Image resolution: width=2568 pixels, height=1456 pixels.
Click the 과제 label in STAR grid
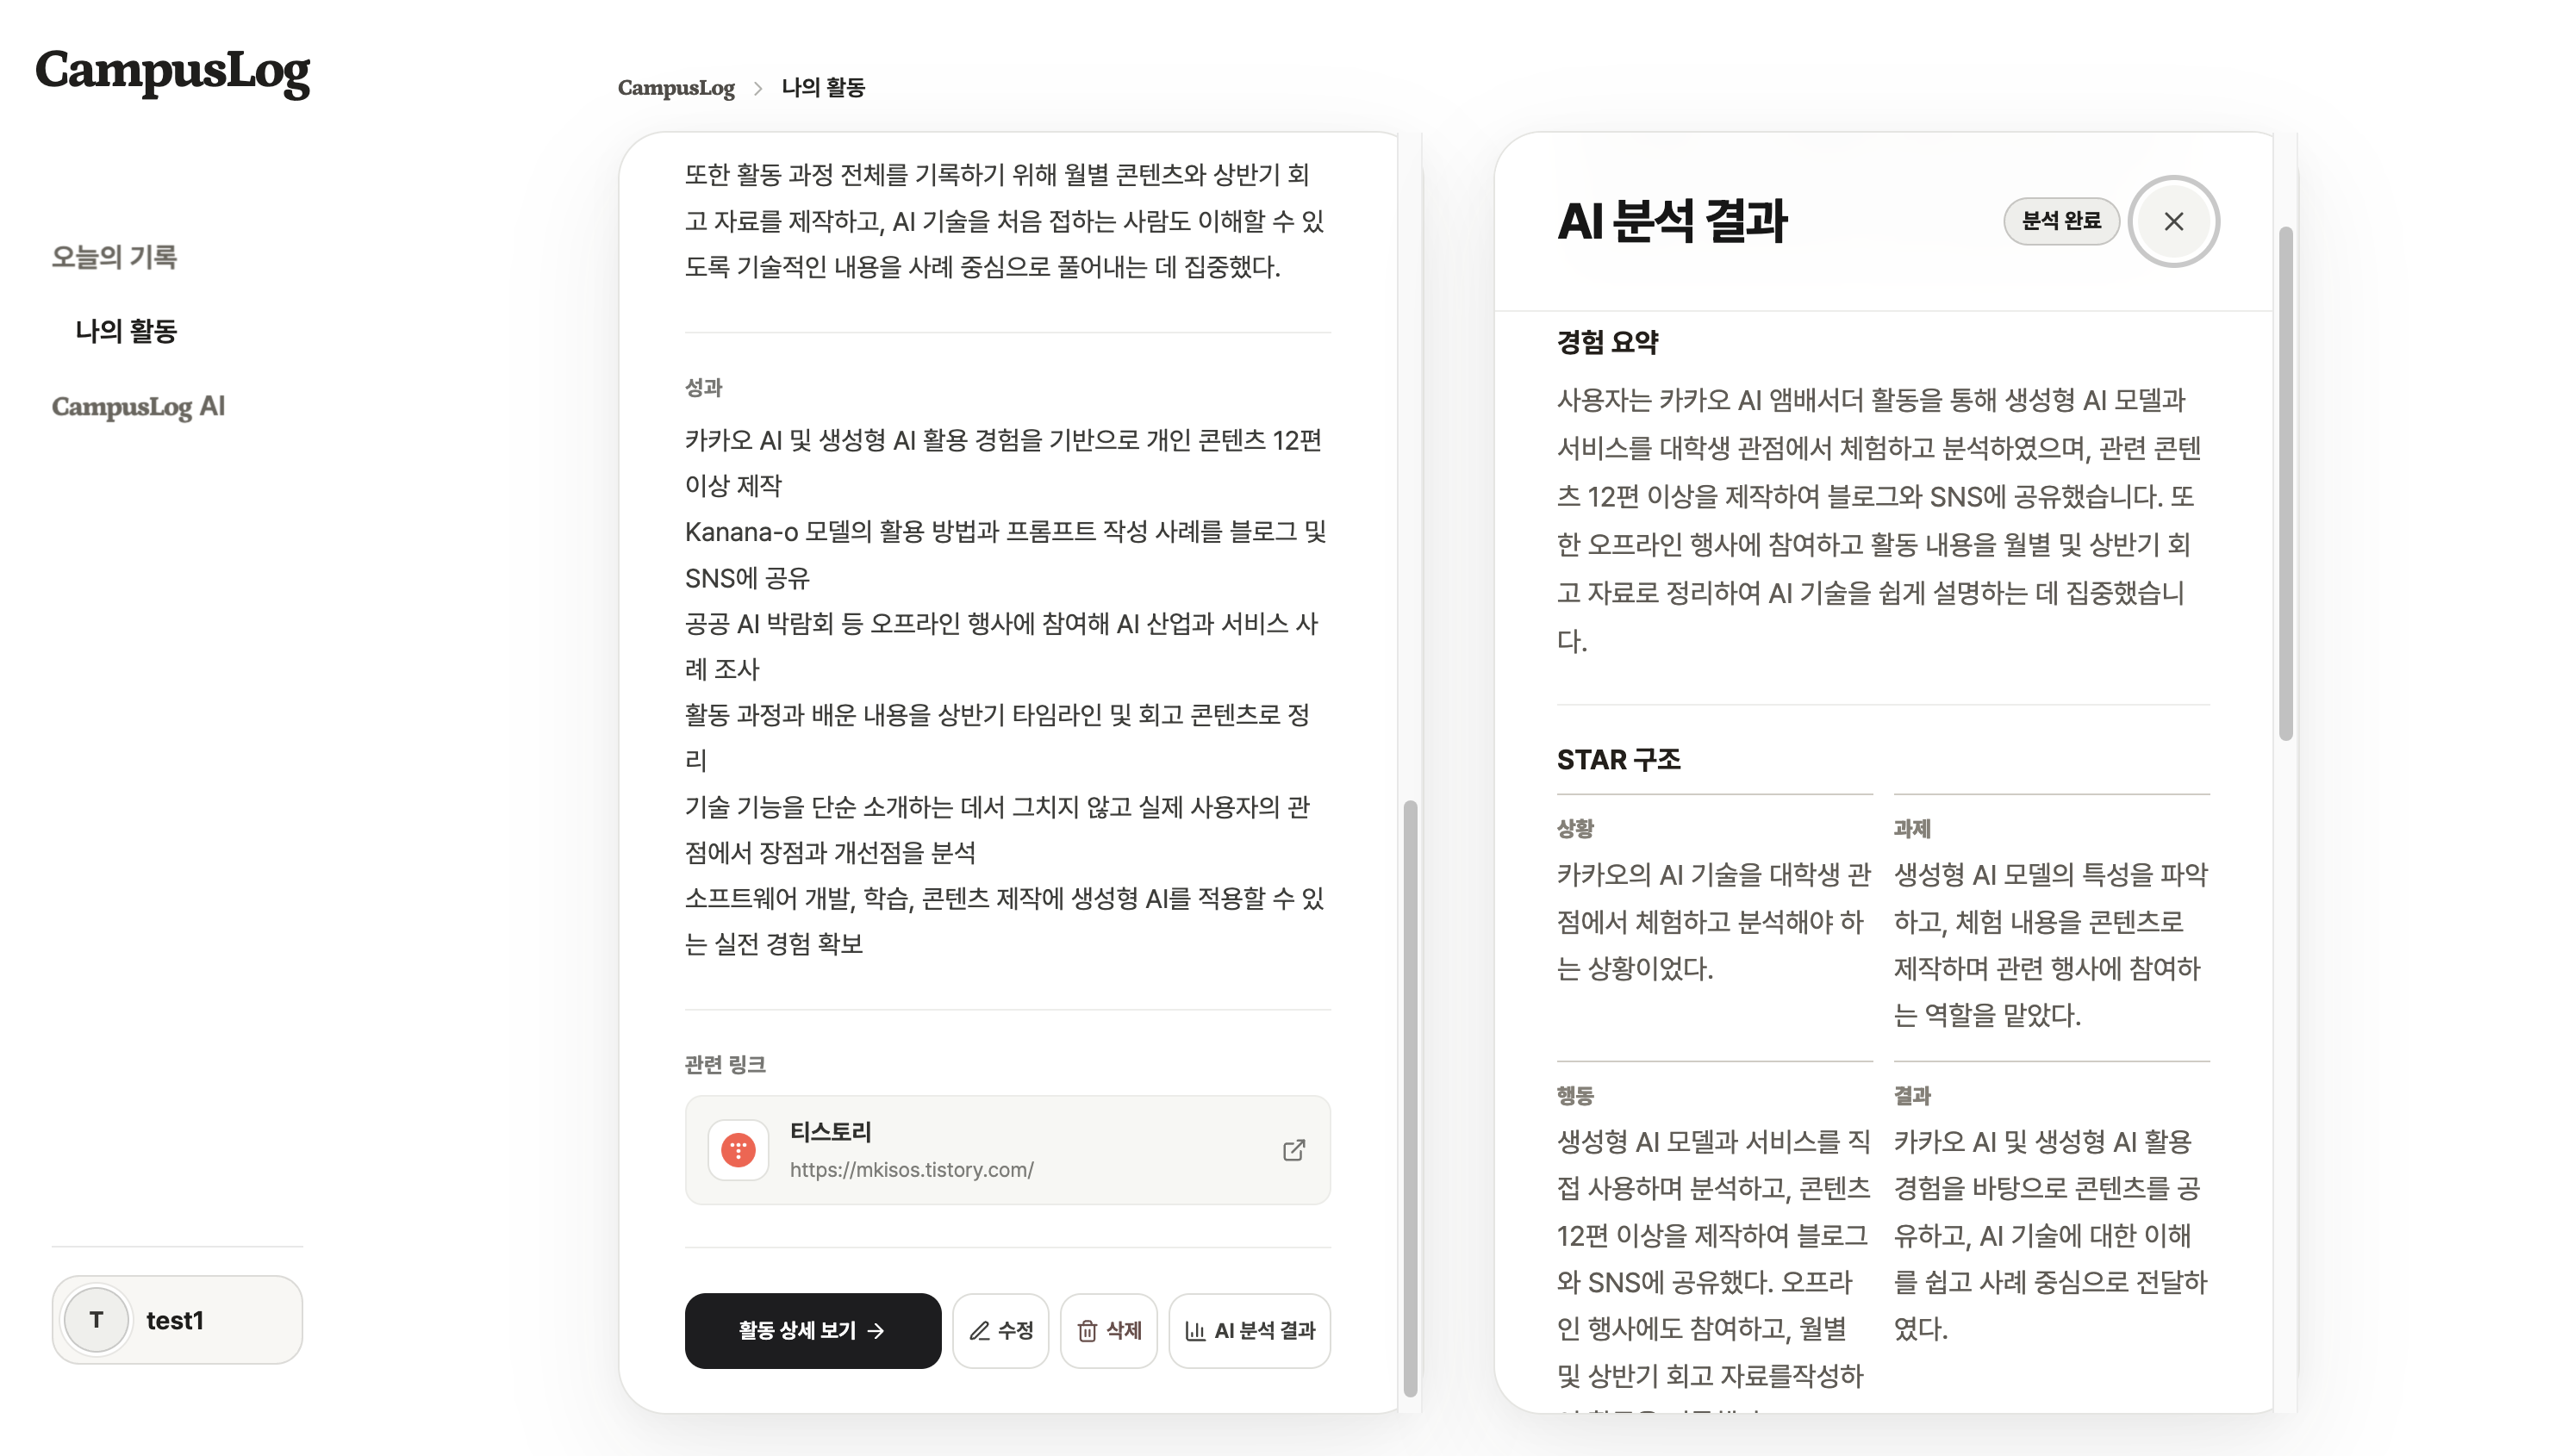[x=1912, y=828]
